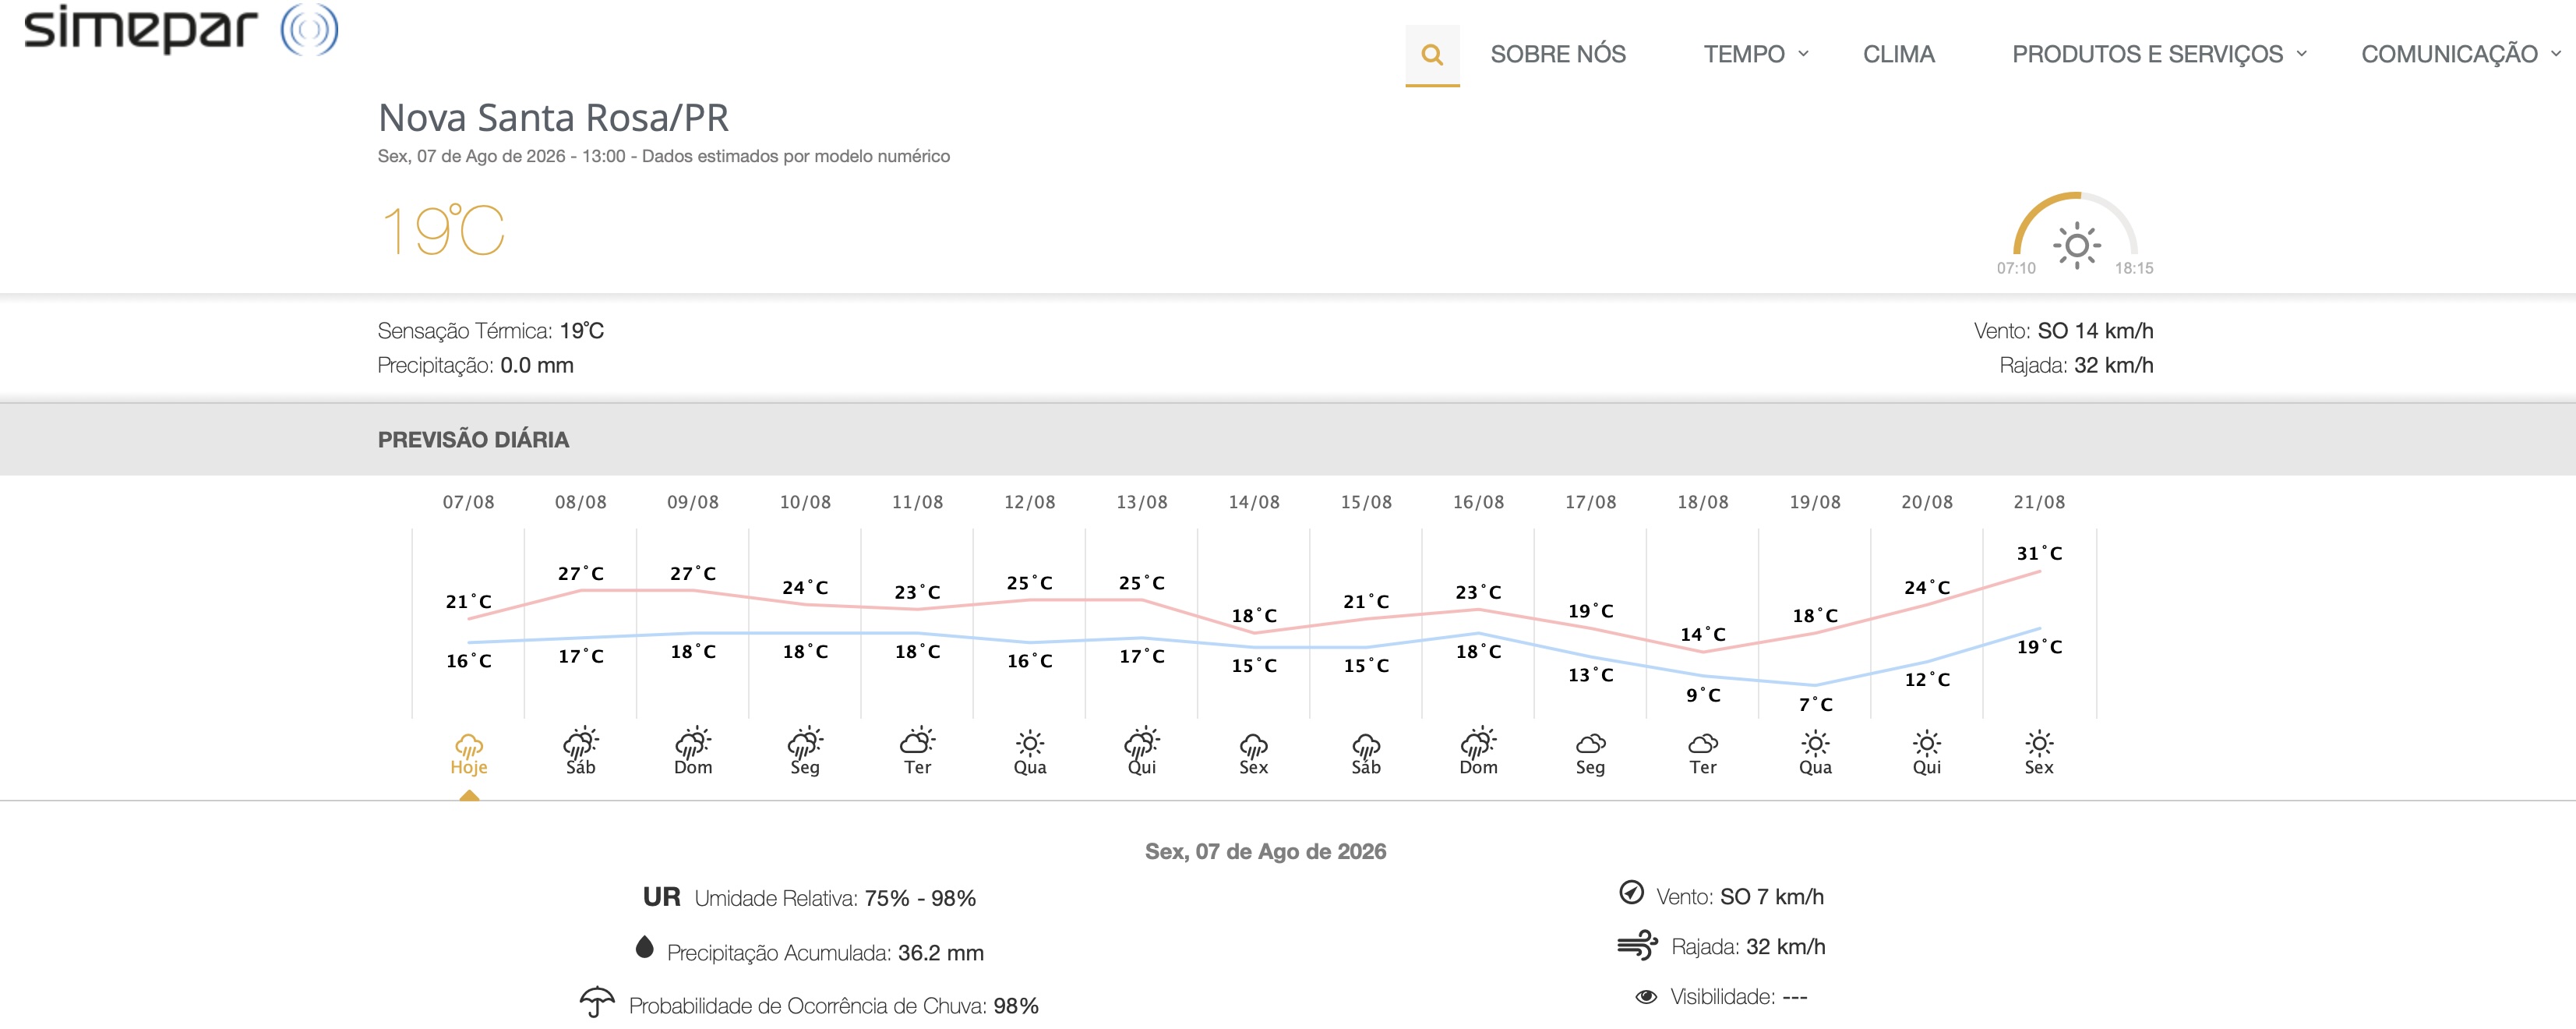Click the Rajada wind gust icon
This screenshot has width=2576, height=1029.
(1637, 945)
